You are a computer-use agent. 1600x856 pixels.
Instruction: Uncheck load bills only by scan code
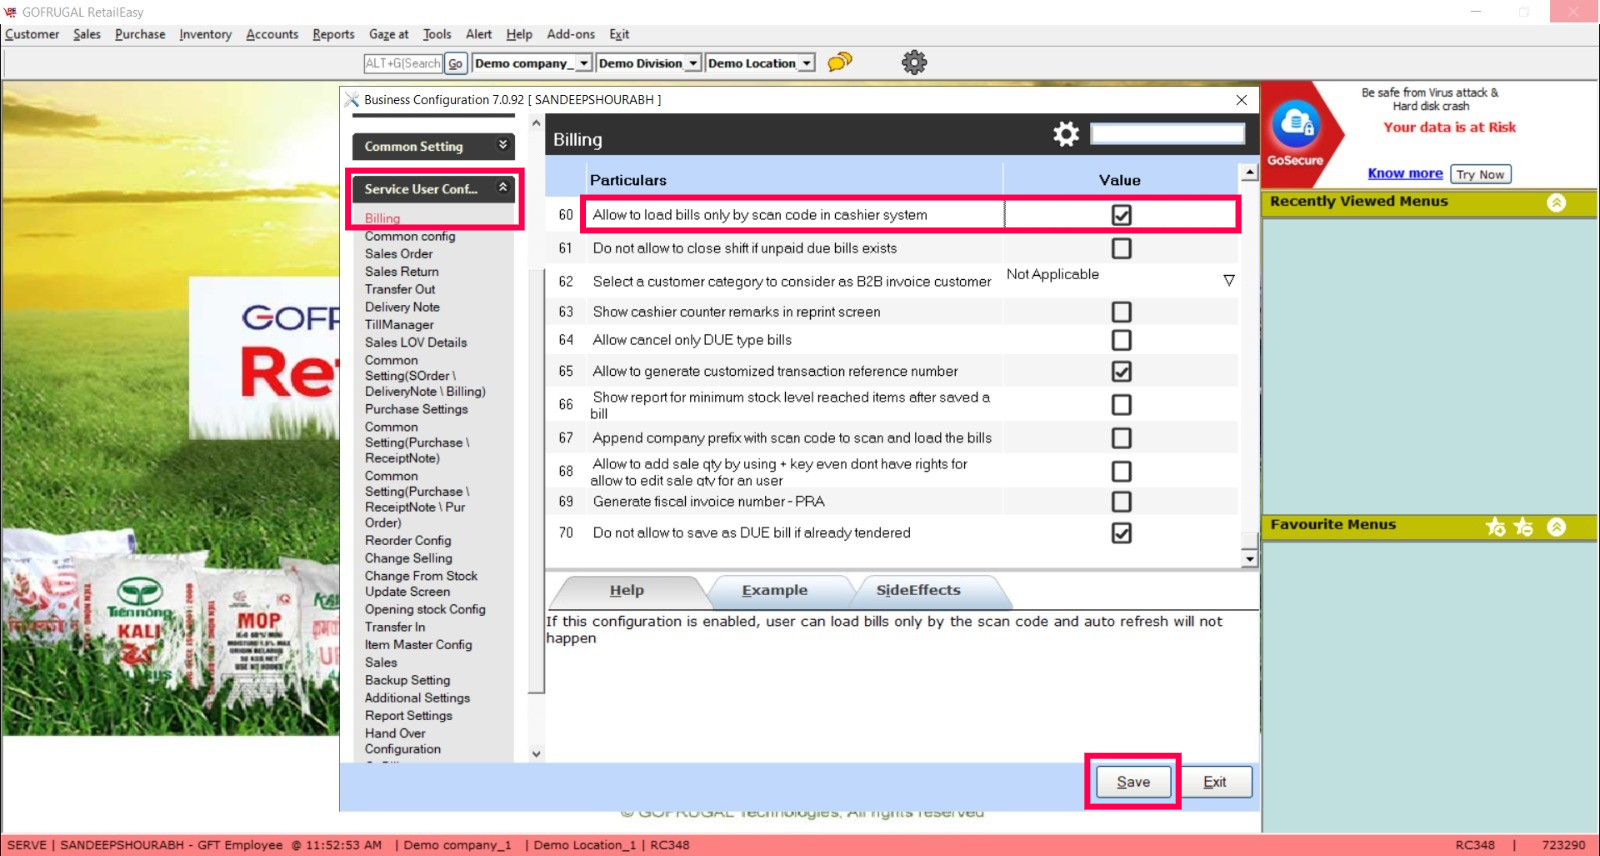[x=1121, y=215]
